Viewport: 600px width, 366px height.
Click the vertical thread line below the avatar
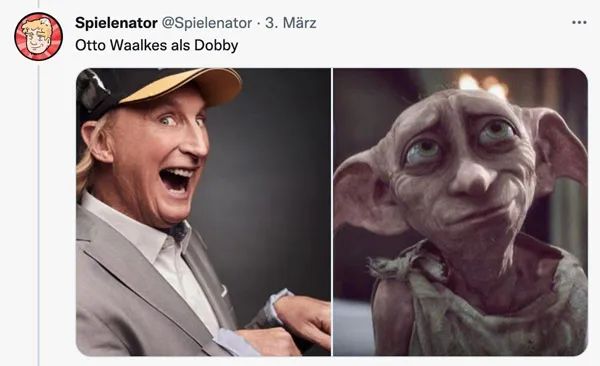point(38,214)
